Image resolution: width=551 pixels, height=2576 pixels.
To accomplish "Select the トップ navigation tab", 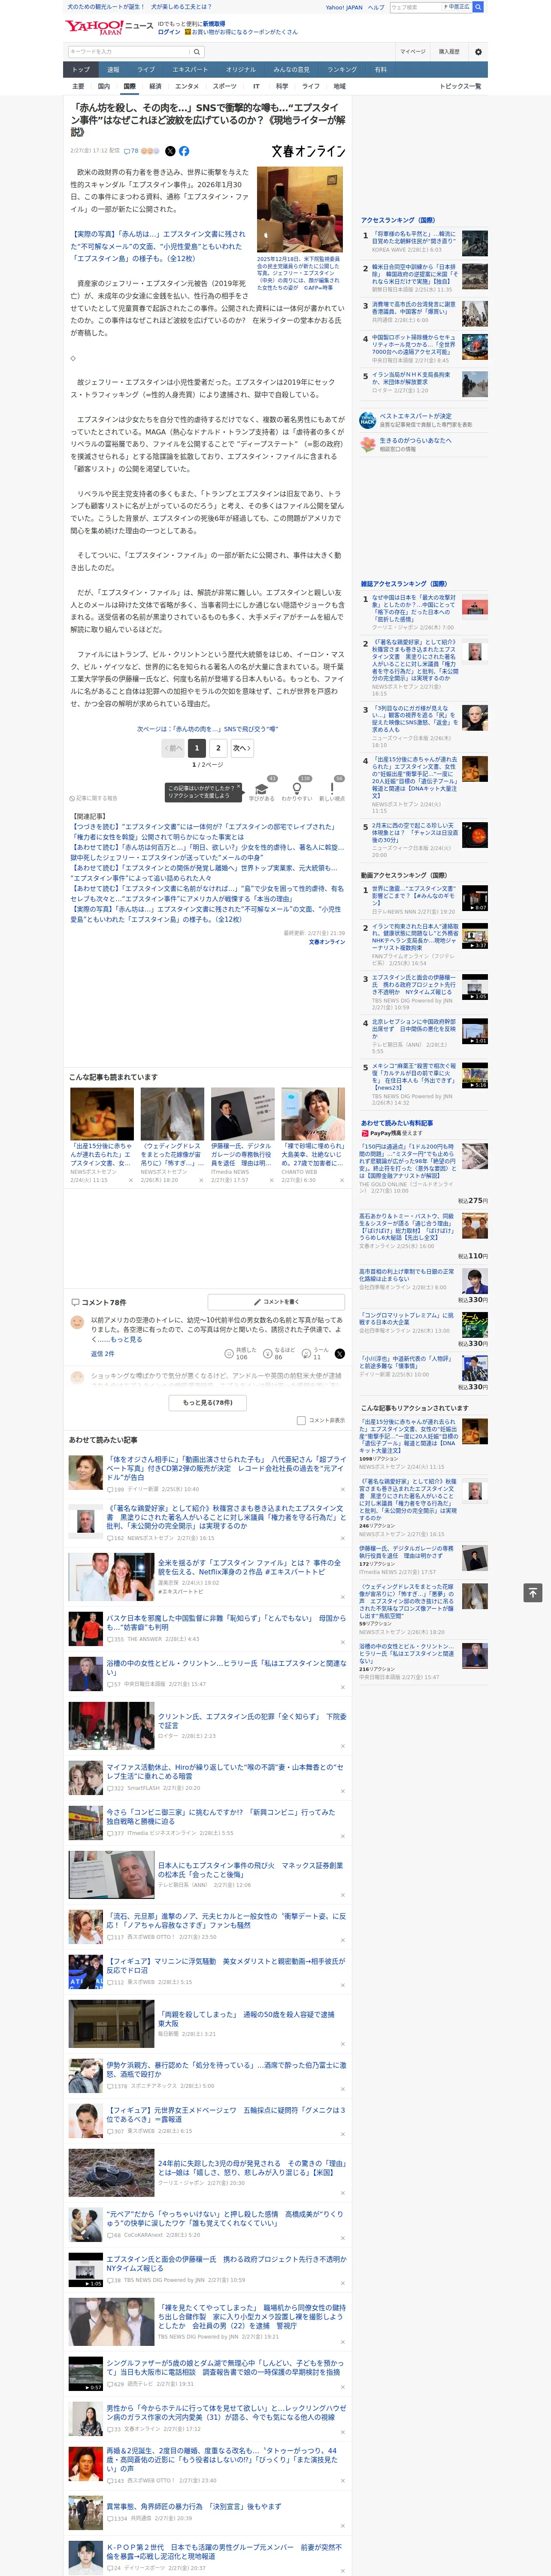I will (x=81, y=70).
